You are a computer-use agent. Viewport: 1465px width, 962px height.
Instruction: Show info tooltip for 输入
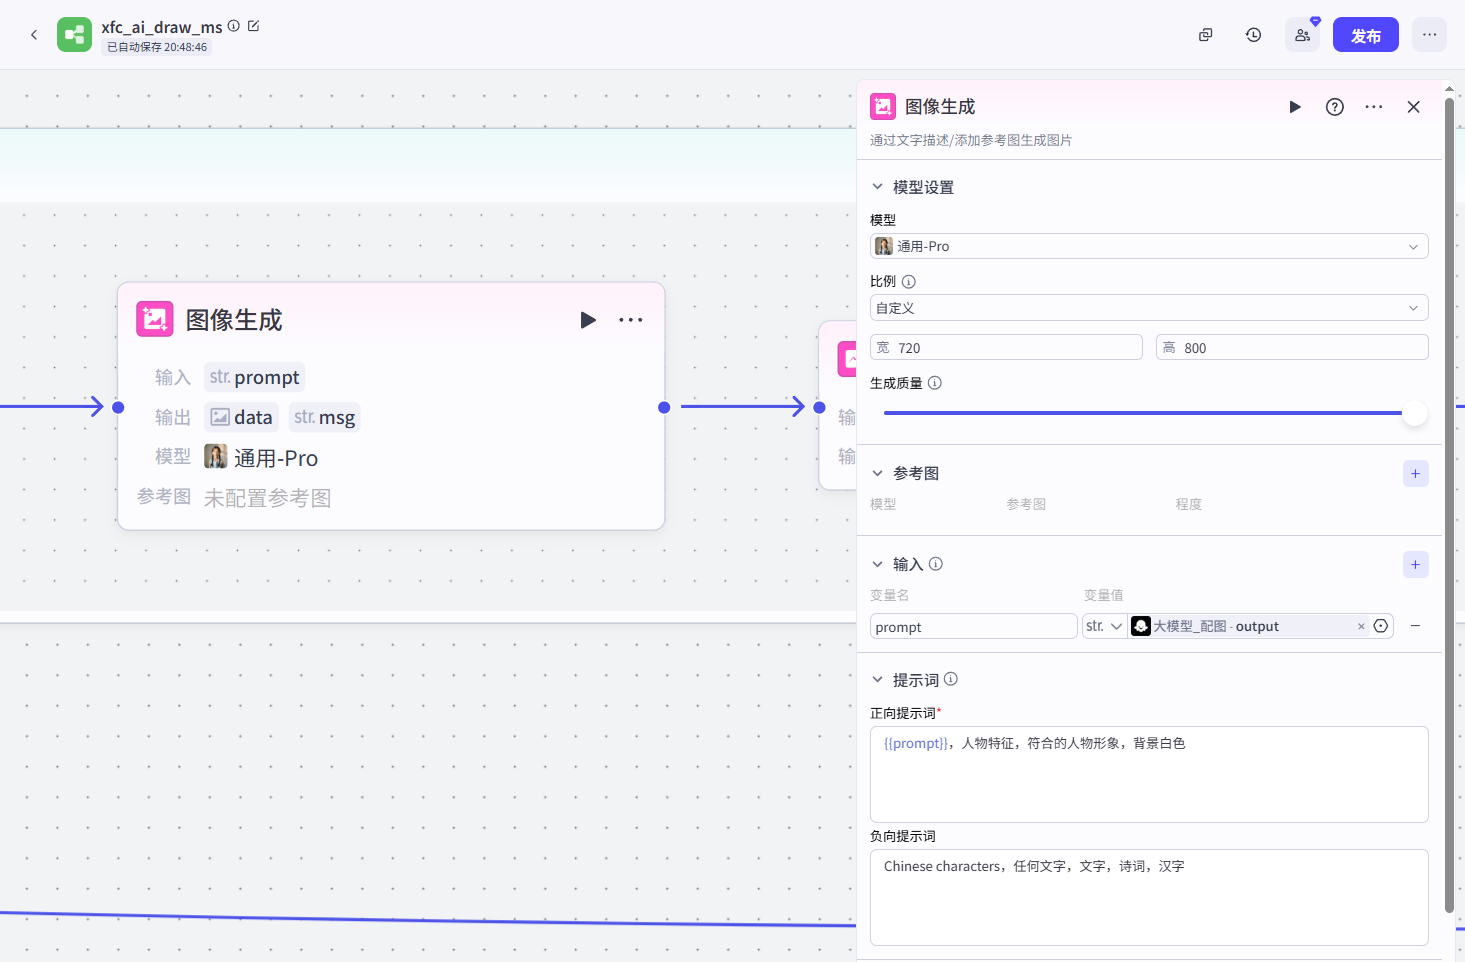pos(936,564)
